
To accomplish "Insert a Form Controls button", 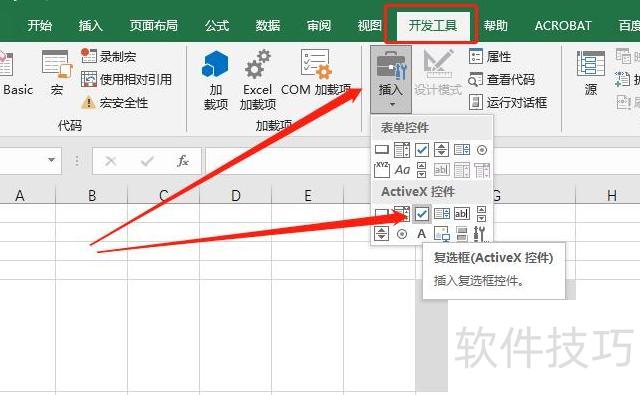I will [x=382, y=150].
